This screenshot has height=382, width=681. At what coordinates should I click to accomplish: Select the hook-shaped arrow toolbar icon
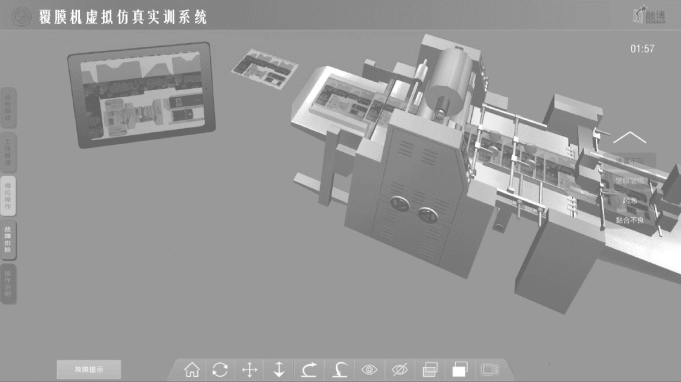[339, 370]
